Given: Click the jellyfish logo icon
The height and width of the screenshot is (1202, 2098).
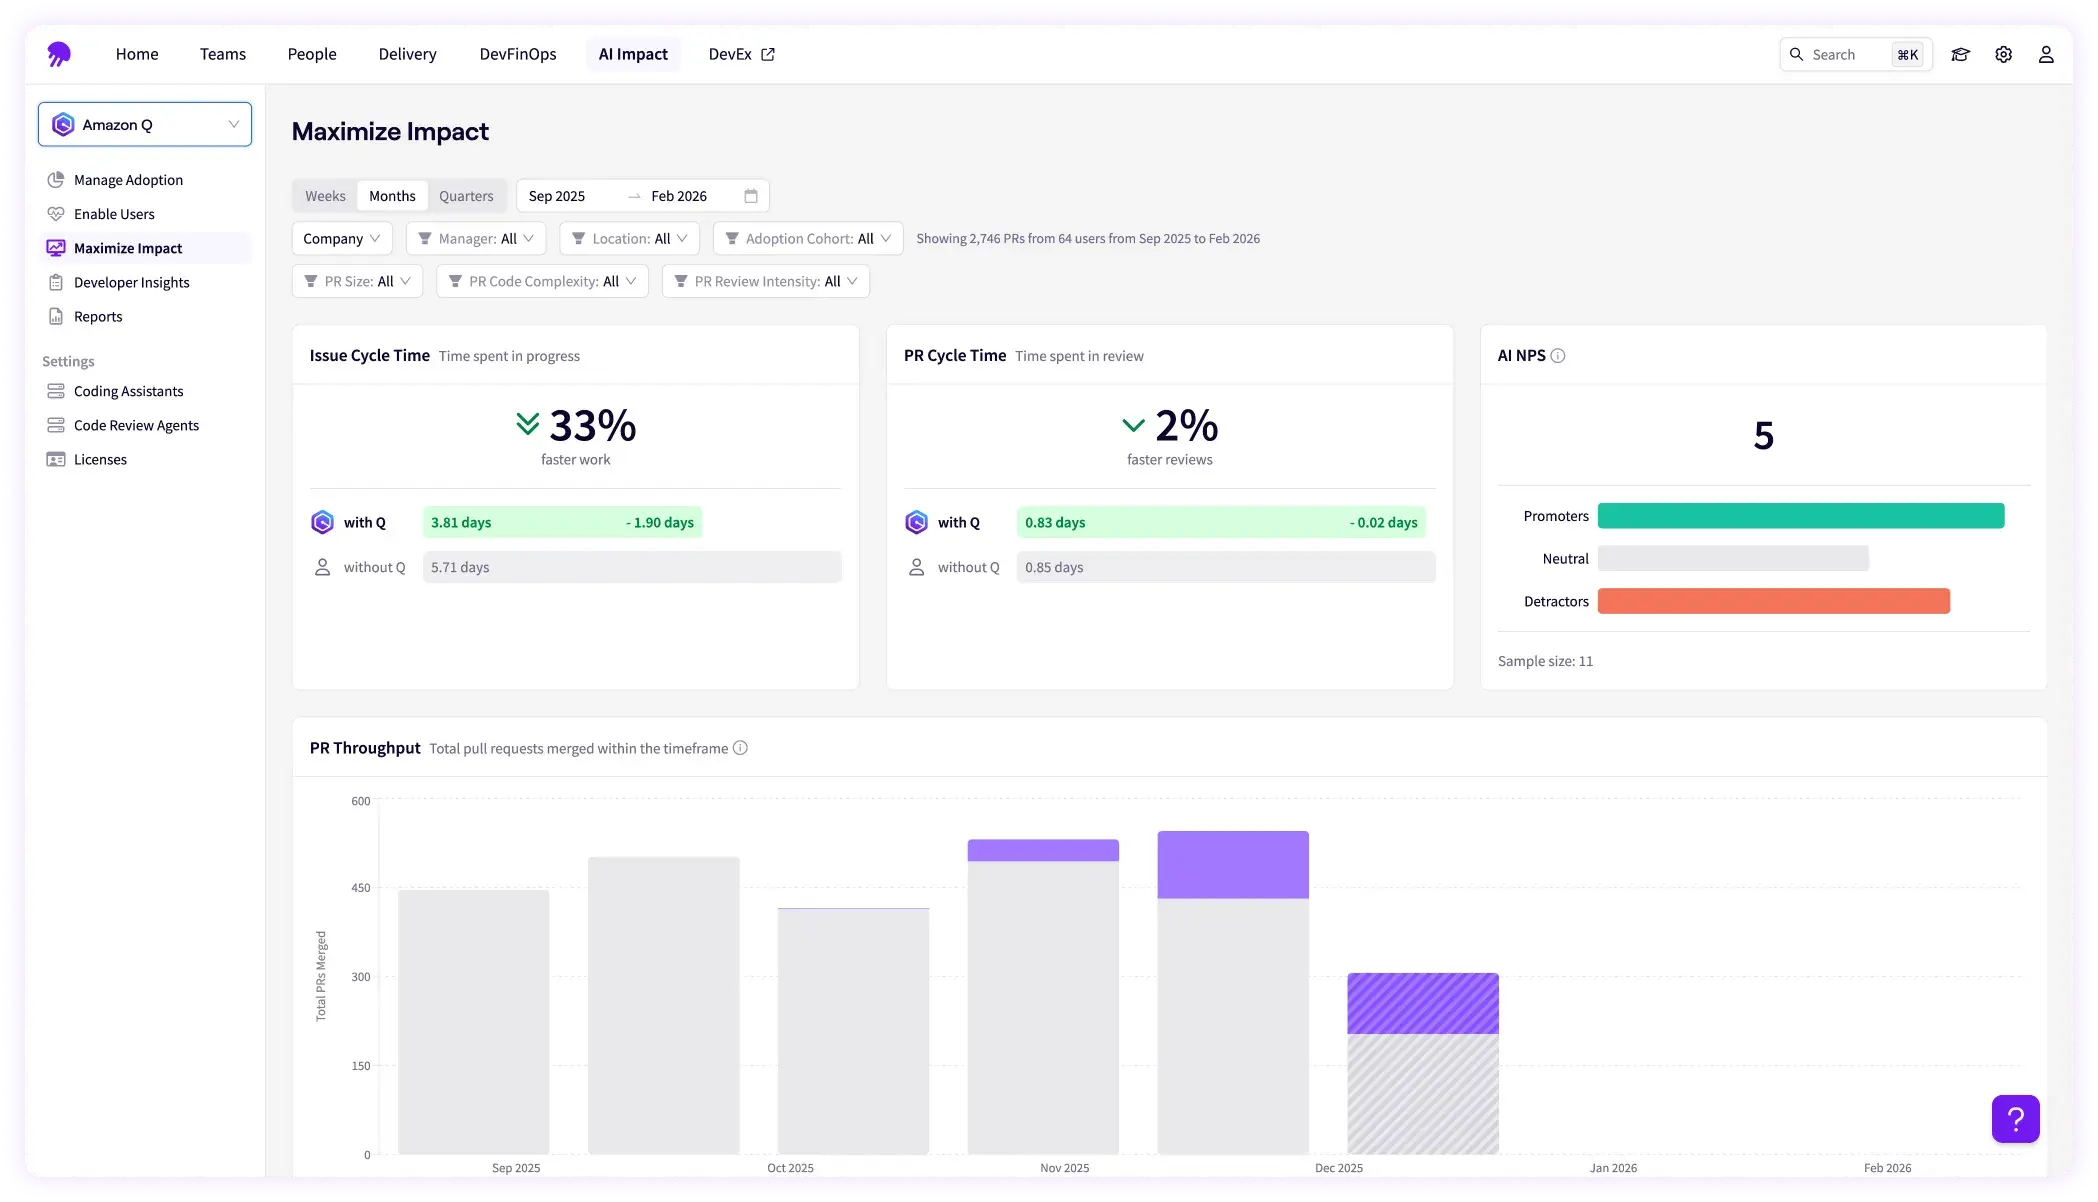Looking at the screenshot, I should (x=59, y=54).
